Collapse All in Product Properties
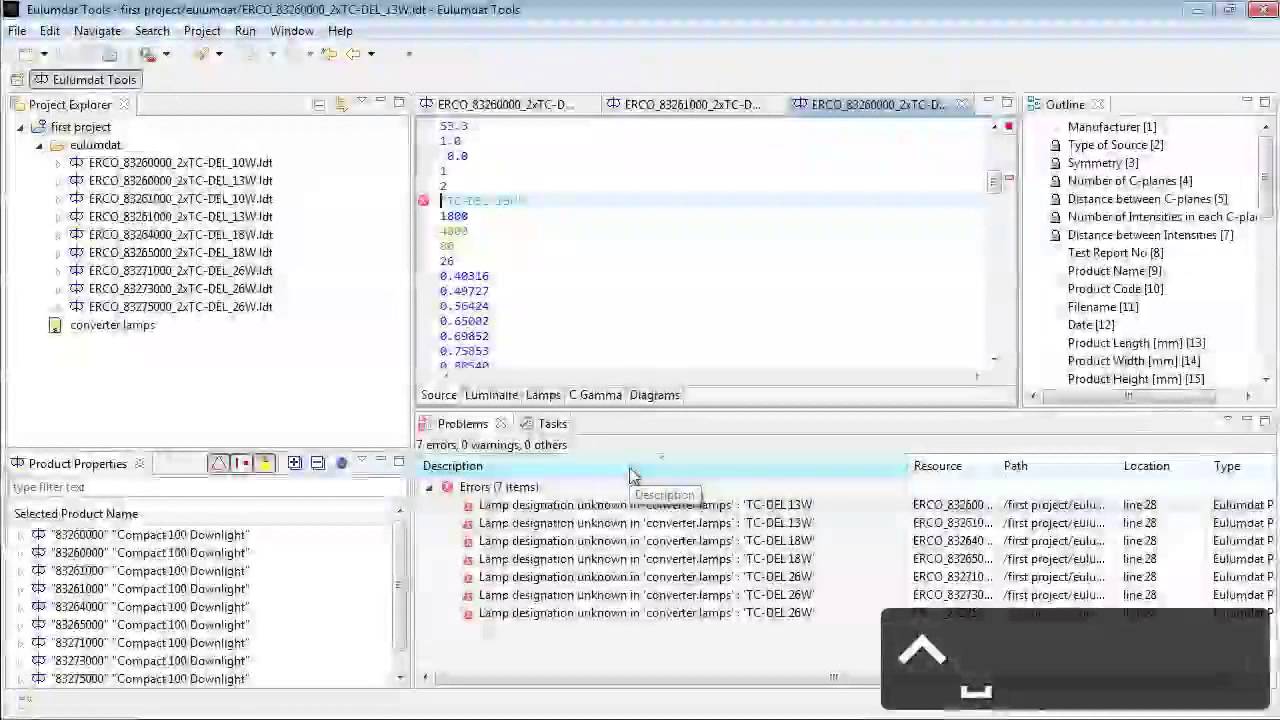The image size is (1280, 720). tap(318, 463)
